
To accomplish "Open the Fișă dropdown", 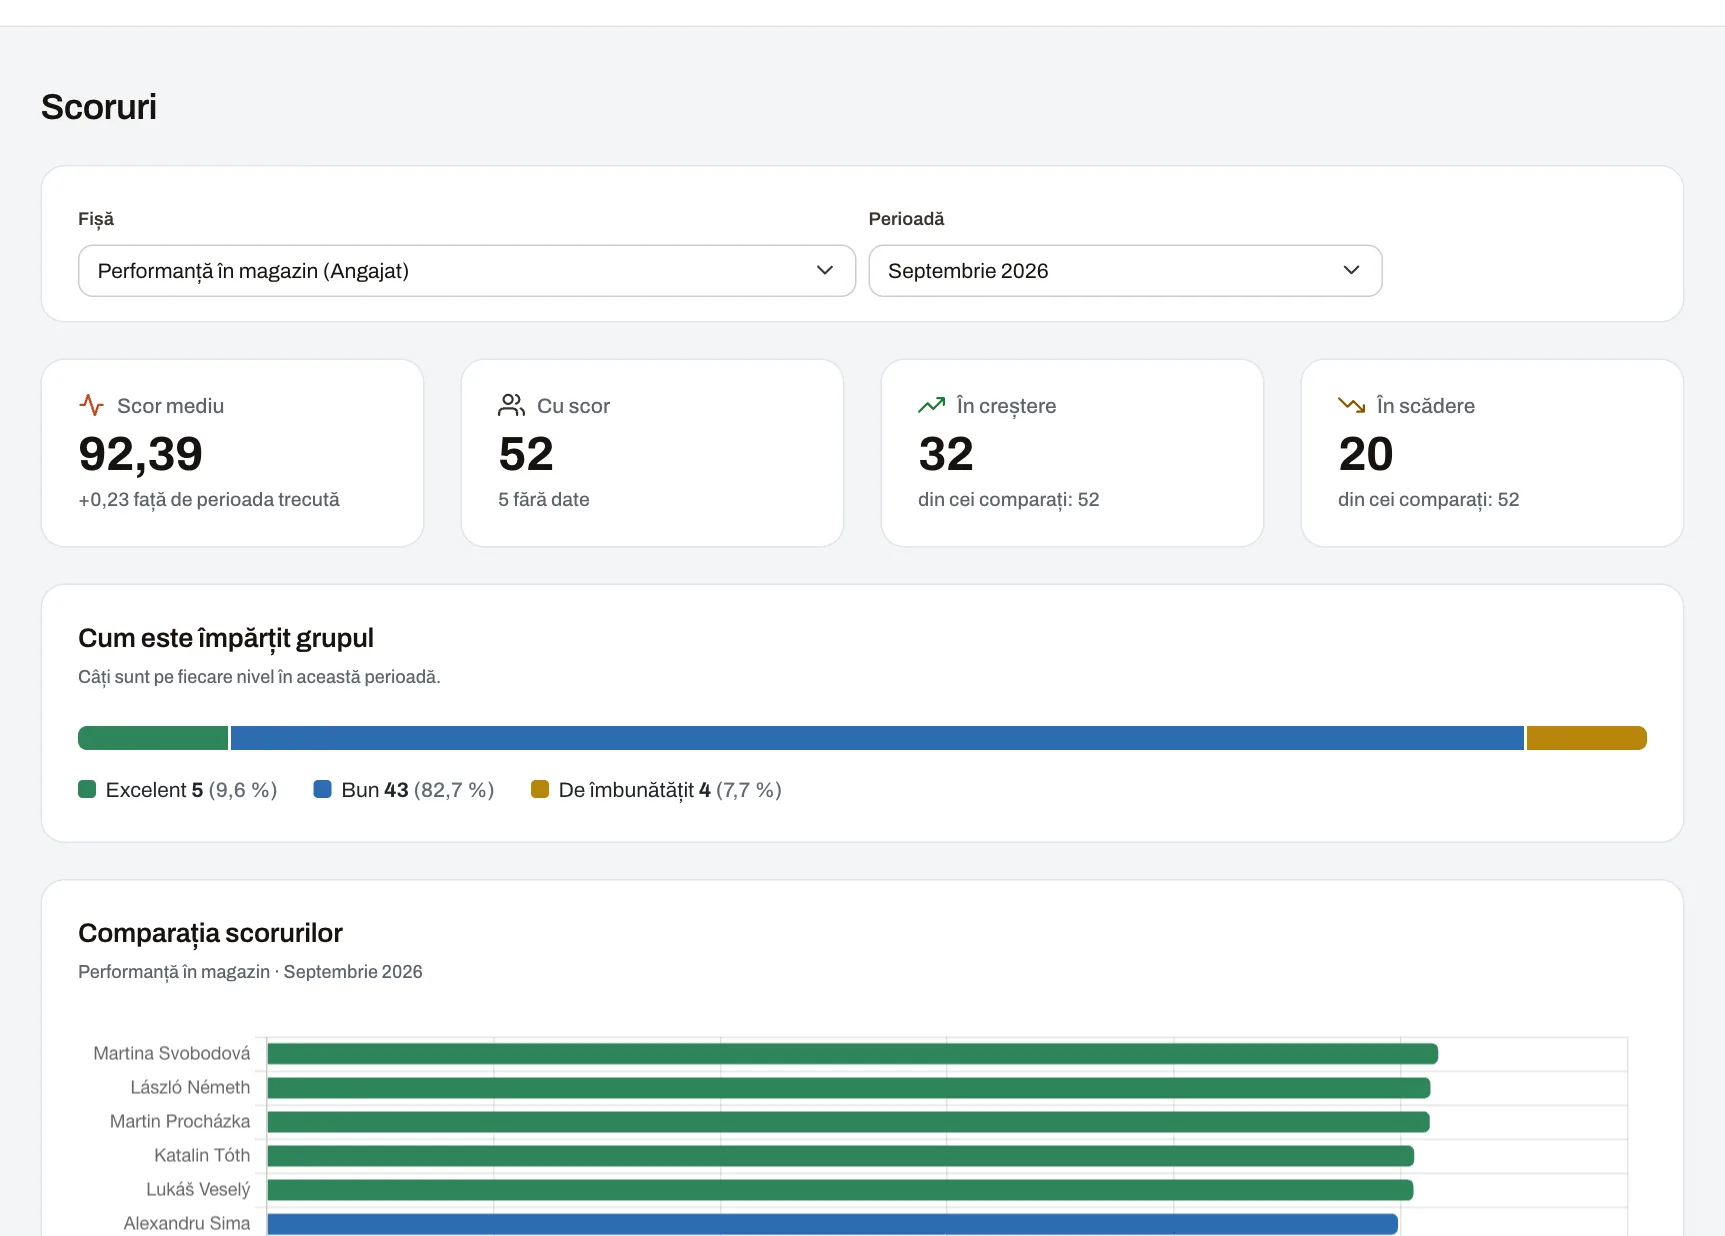I will [x=467, y=271].
